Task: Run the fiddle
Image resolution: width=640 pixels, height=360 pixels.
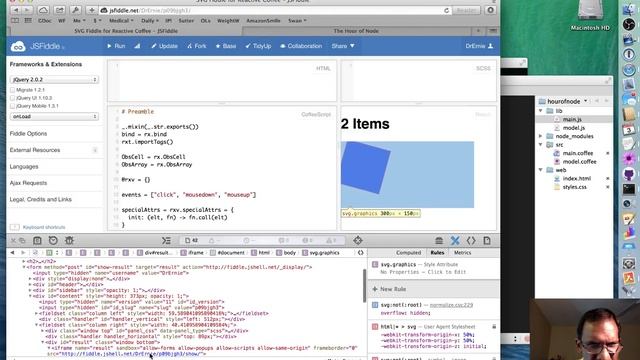Action: pos(116,46)
